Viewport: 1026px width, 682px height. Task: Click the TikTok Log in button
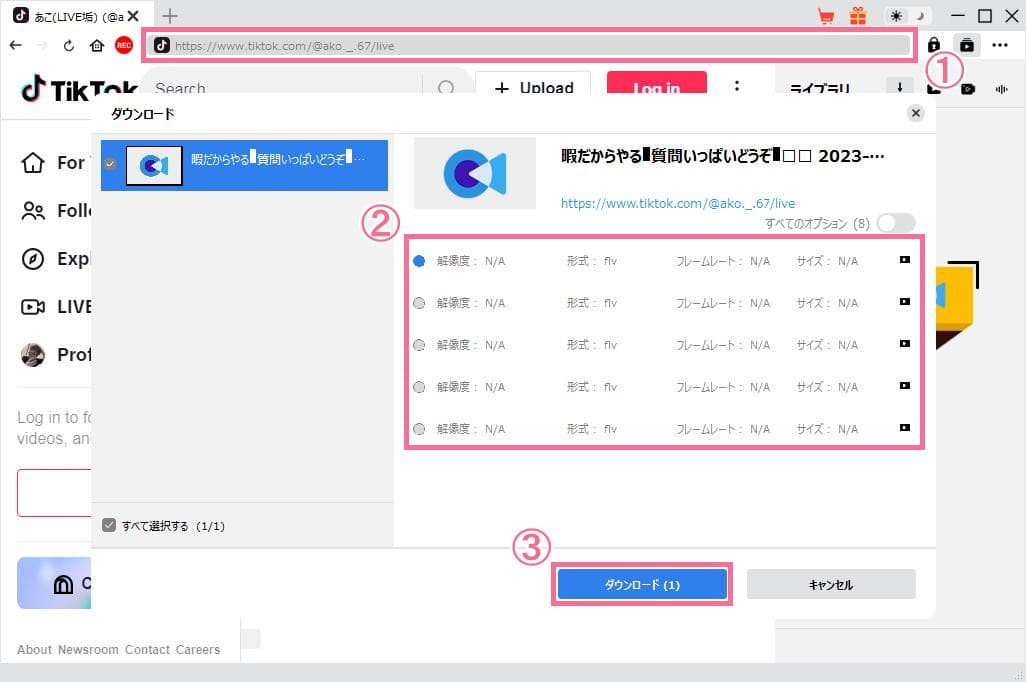[x=657, y=86]
